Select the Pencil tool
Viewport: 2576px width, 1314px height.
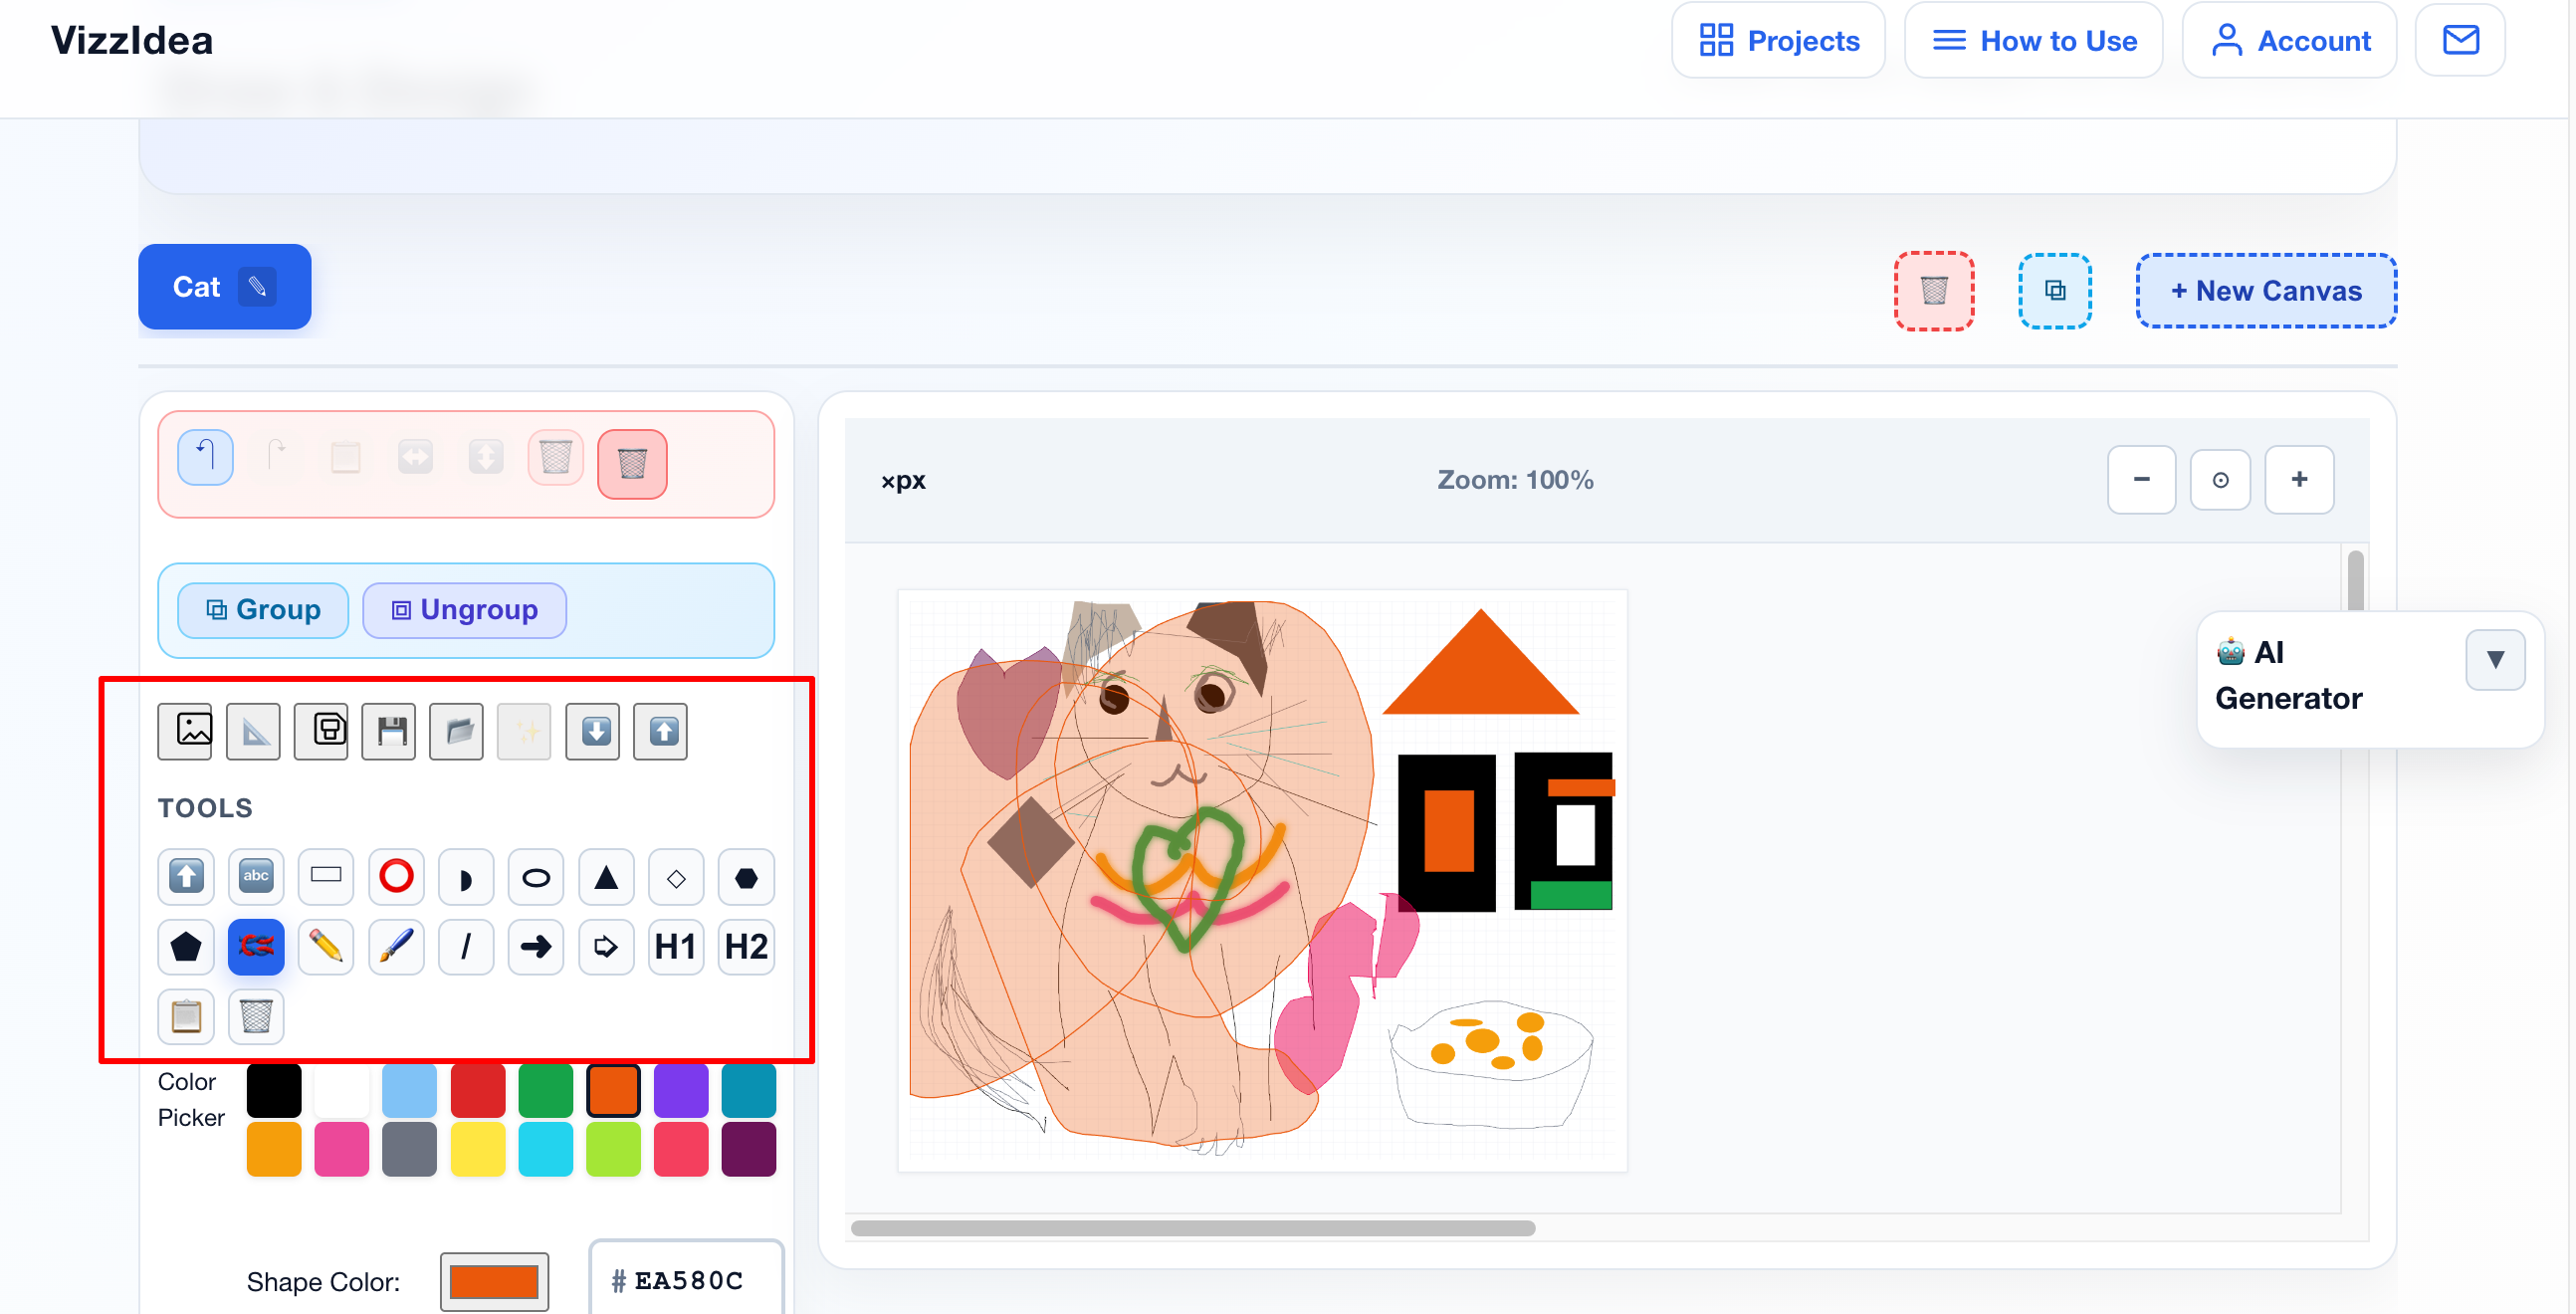pyautogui.click(x=325, y=946)
